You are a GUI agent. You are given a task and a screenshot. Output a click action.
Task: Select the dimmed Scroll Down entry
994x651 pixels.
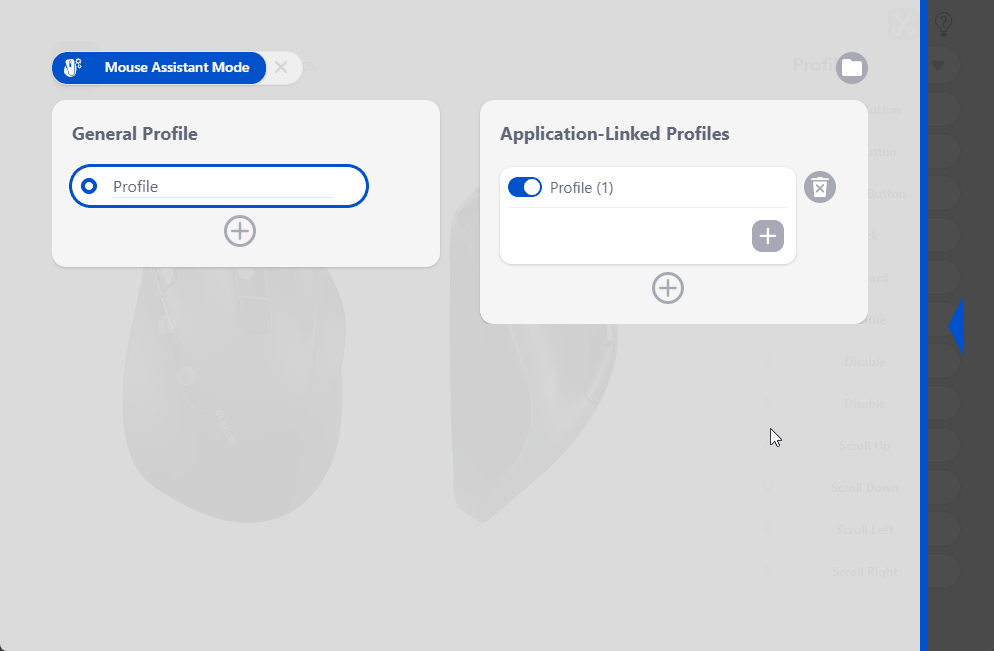click(x=864, y=487)
